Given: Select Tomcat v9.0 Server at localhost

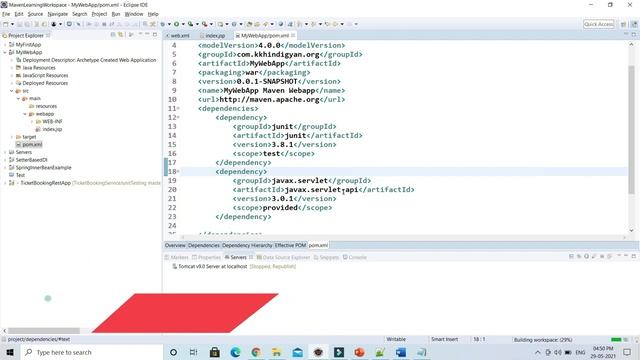Looking at the screenshot, I should (x=212, y=267).
